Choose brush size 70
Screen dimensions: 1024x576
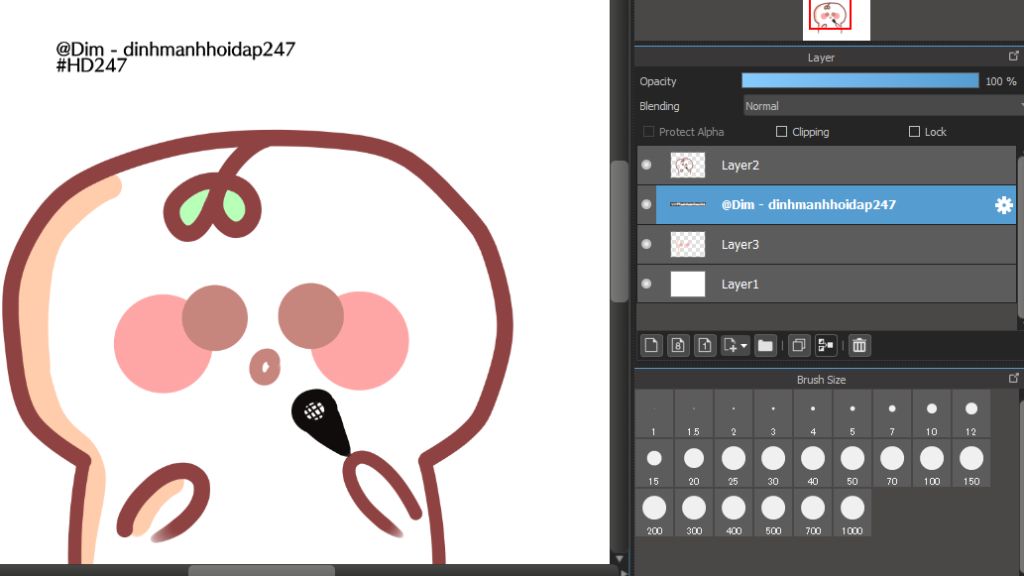[892, 464]
